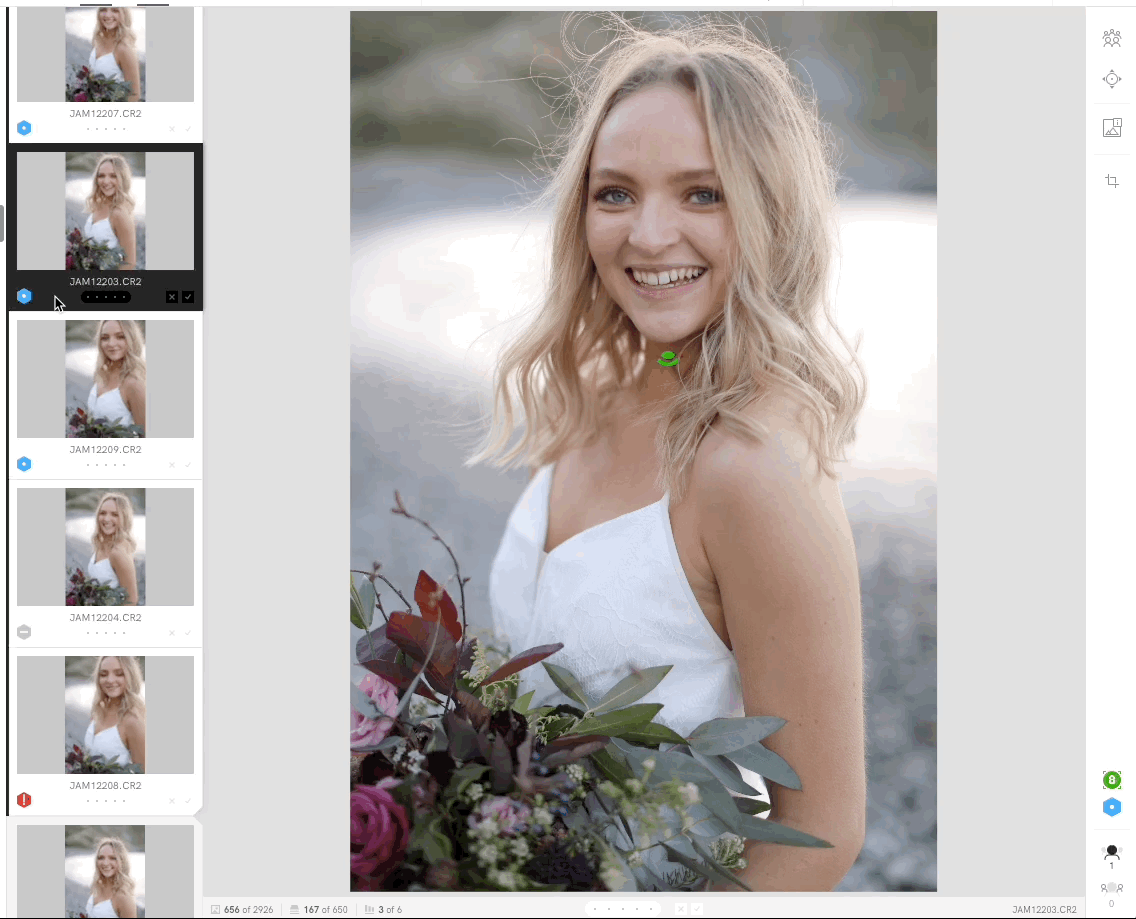1136x919 pixels.
Task: Click the JAM12207.CR2 filename label
Action: coord(106,114)
